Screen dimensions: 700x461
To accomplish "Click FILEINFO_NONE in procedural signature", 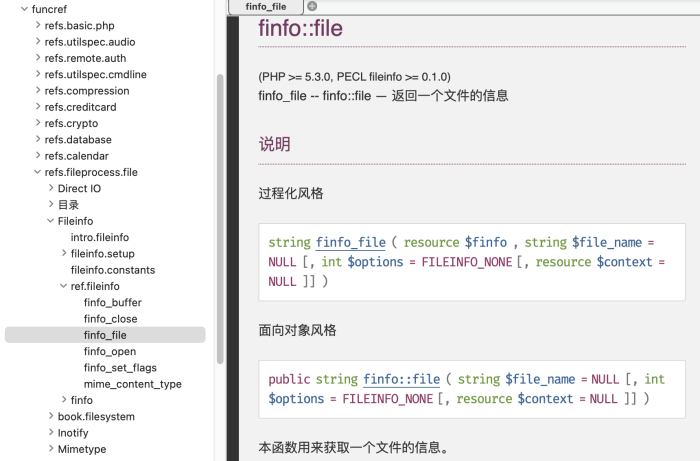I will (467, 262).
